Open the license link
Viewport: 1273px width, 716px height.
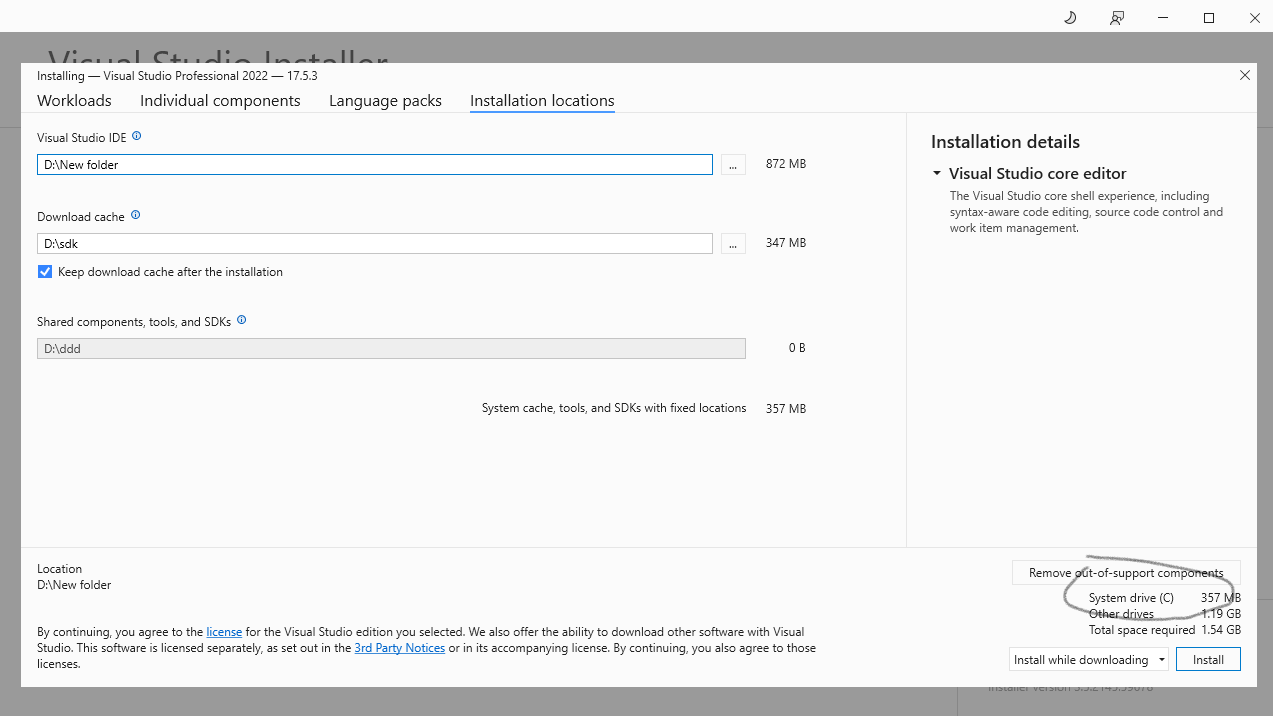[224, 632]
